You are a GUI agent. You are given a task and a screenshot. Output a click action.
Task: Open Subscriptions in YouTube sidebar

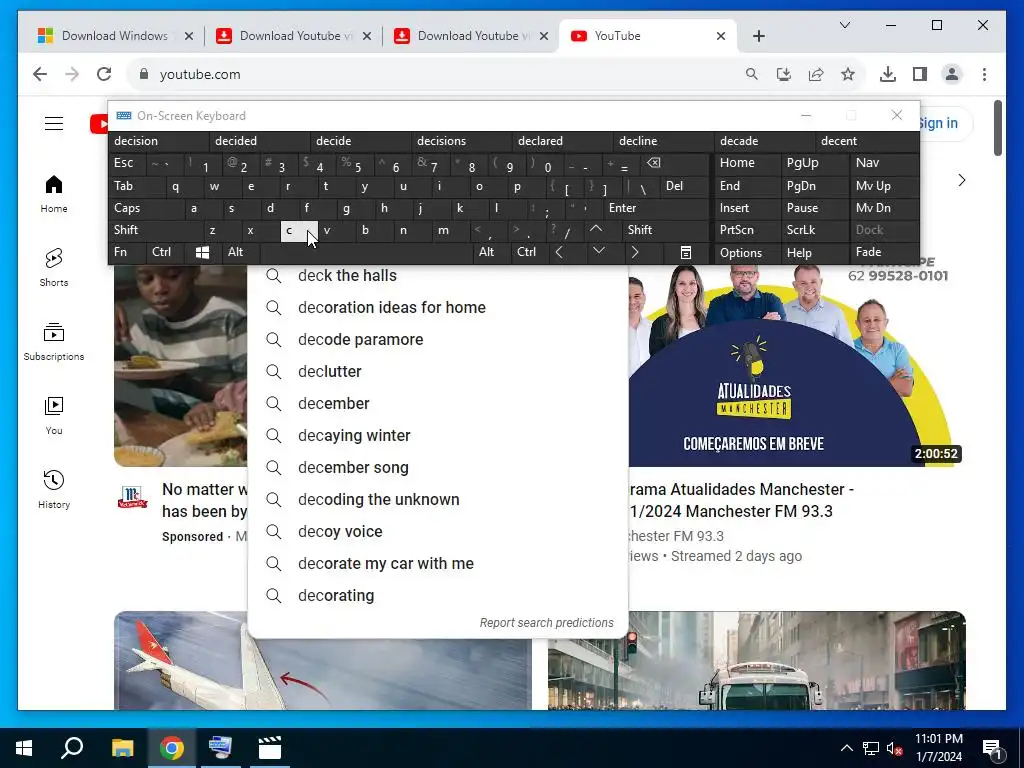pyautogui.click(x=54, y=342)
